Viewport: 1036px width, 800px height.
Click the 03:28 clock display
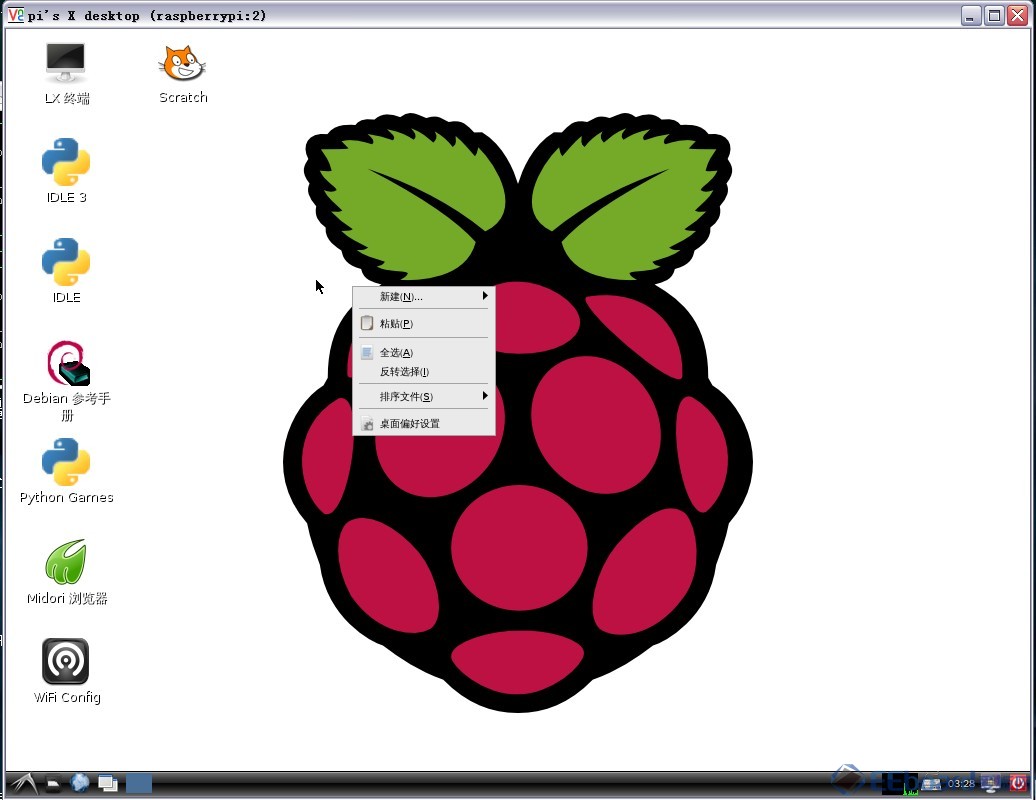pyautogui.click(x=960, y=783)
